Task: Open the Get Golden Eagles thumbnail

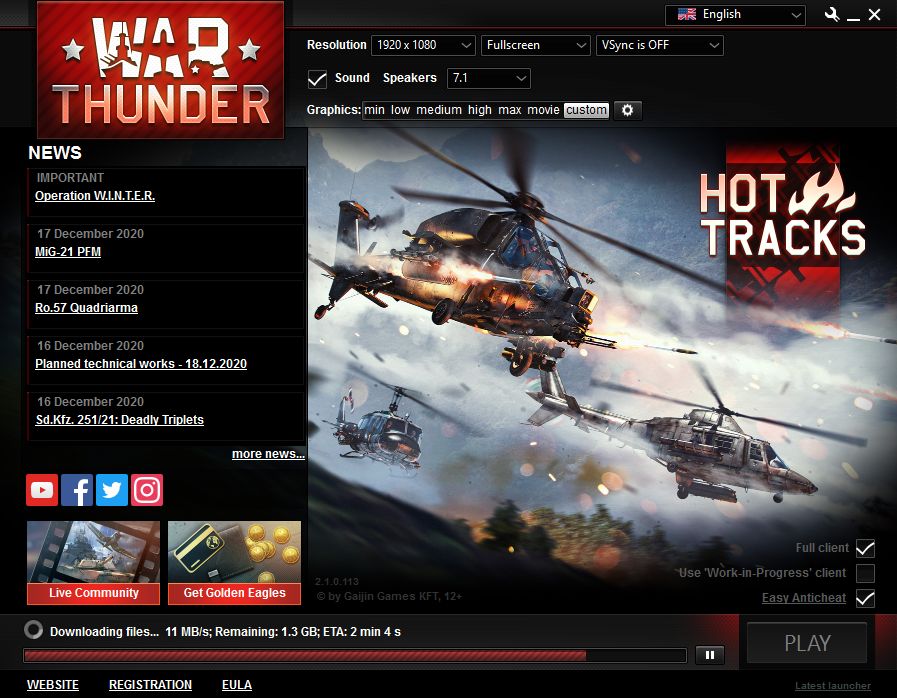Action: (235, 562)
